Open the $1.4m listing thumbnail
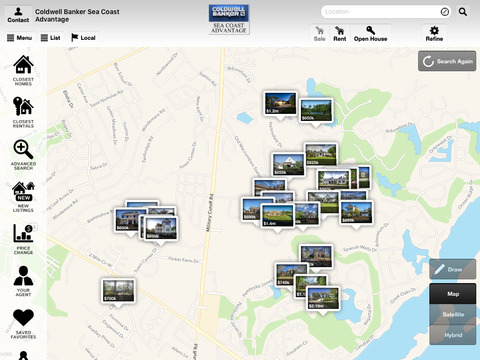480x360 pixels. 278,215
